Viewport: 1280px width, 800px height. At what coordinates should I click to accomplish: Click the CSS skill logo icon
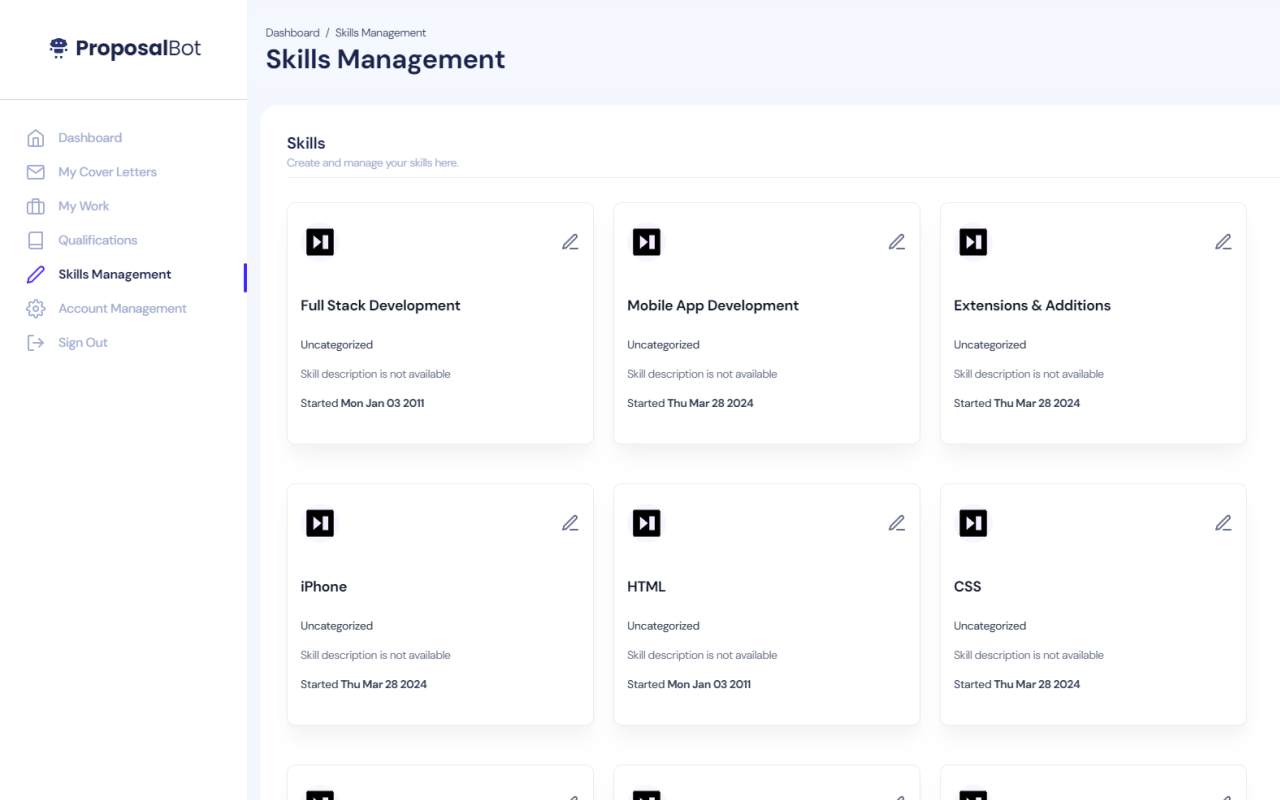click(973, 523)
